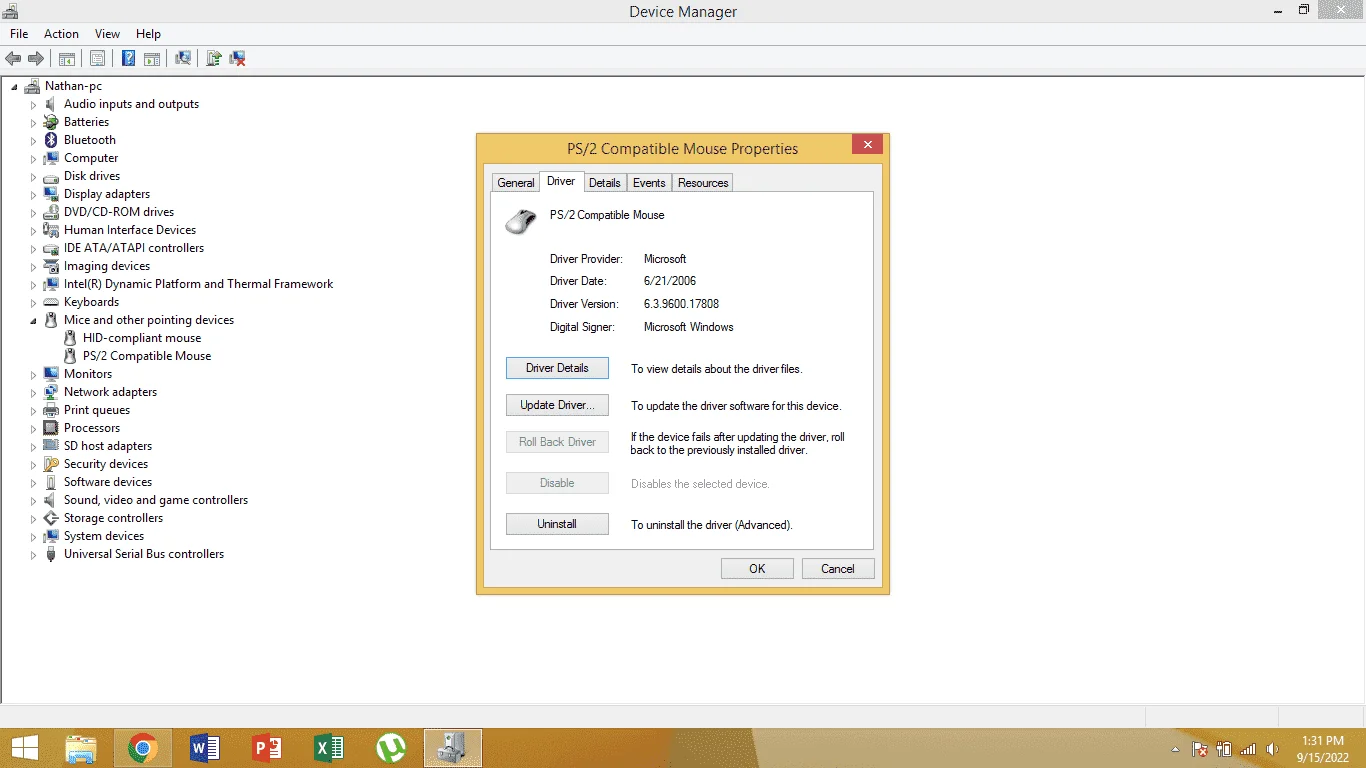The height and width of the screenshot is (768, 1366).
Task: Toggle the Show/Hide Action Pane toolbar icon
Action: pyautogui.click(x=151, y=58)
